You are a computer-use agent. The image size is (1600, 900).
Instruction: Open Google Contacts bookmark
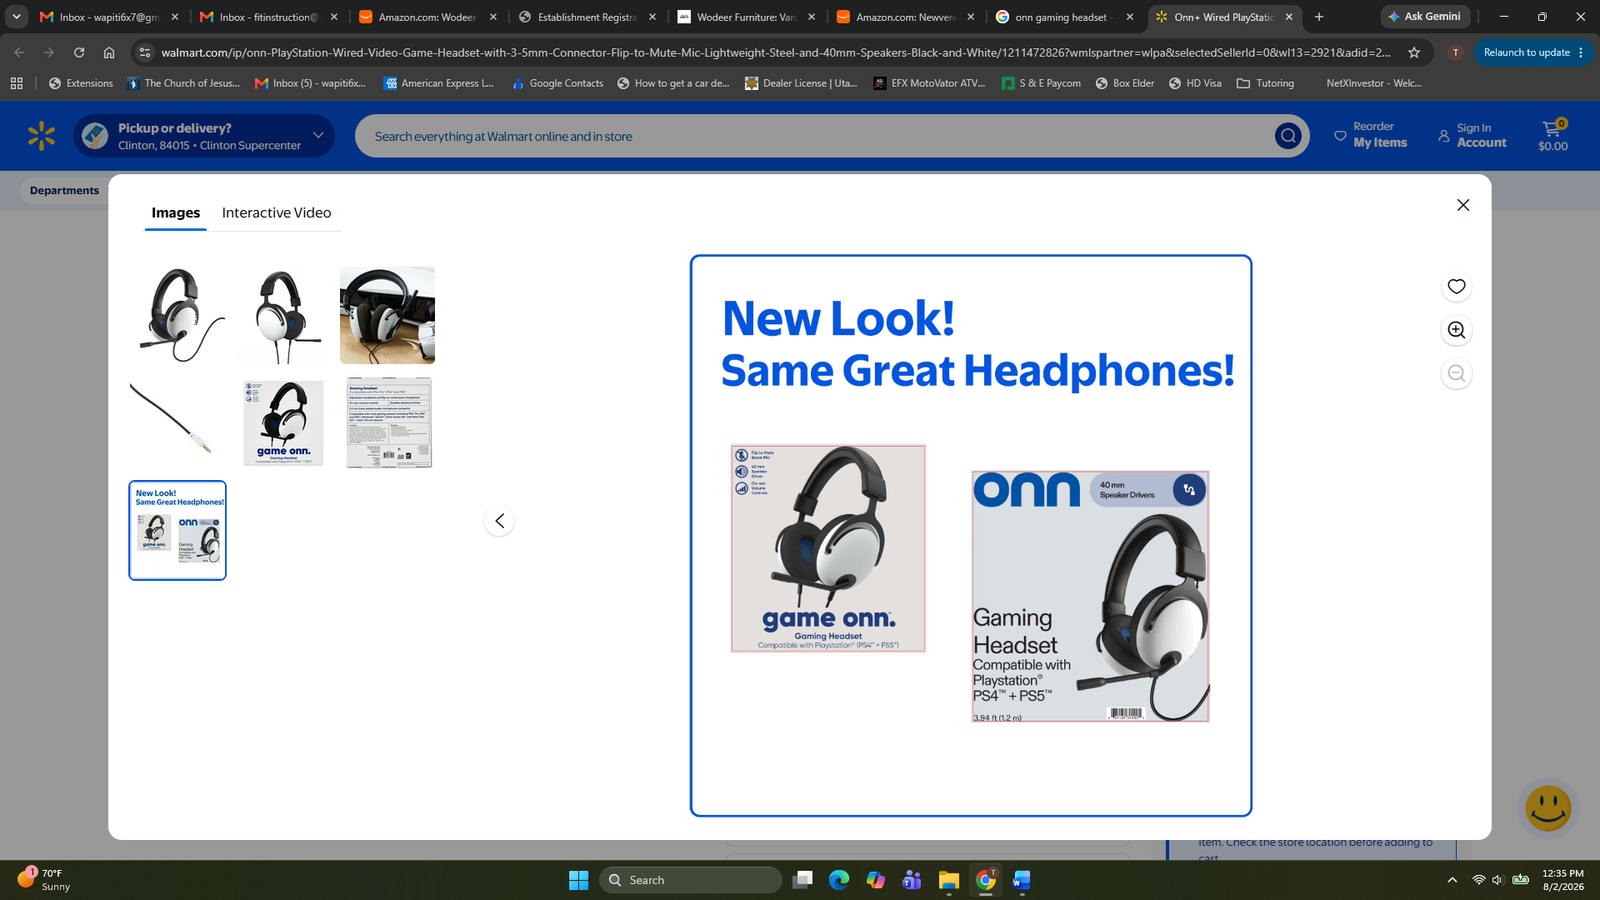point(557,83)
